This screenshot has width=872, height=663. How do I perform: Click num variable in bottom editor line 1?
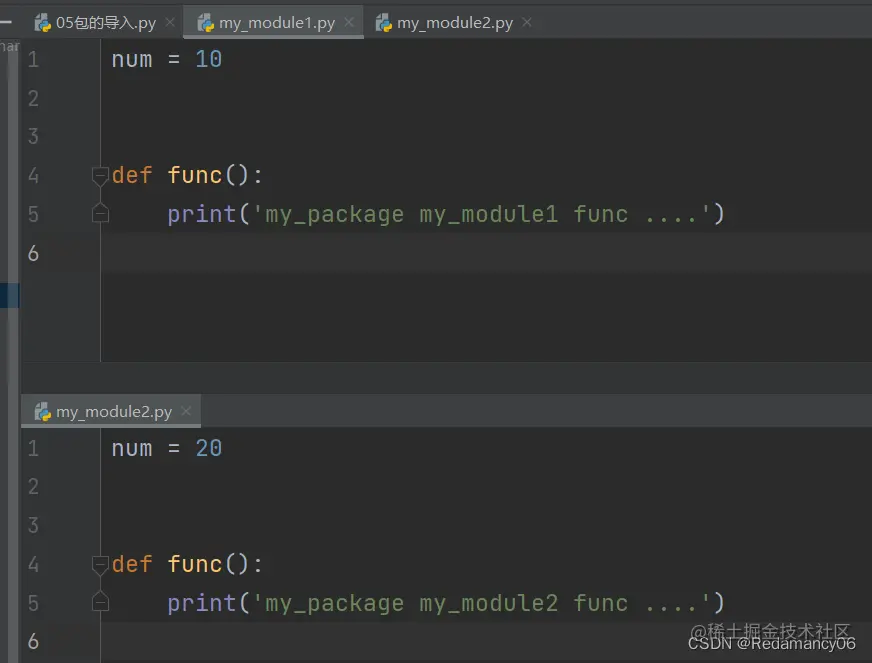(x=132, y=449)
